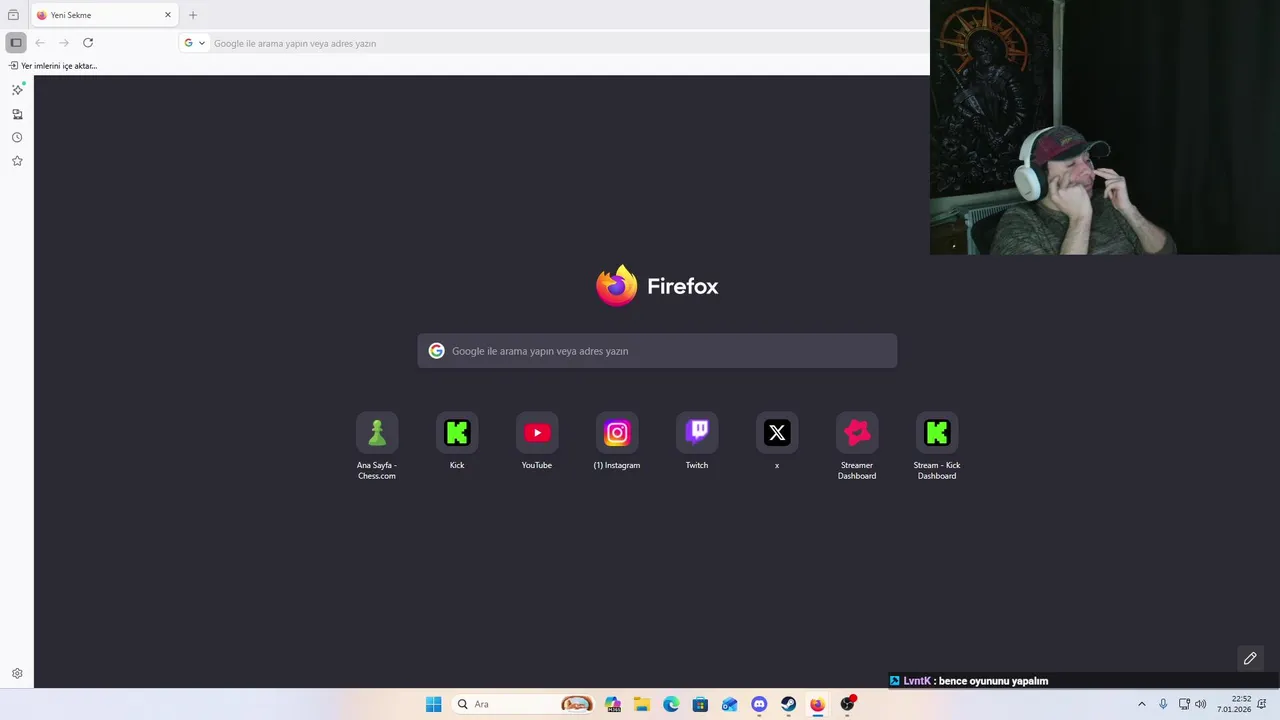The image size is (1280, 720).
Task: Launch Microsoft Edge from the taskbar
Action: coord(671,704)
